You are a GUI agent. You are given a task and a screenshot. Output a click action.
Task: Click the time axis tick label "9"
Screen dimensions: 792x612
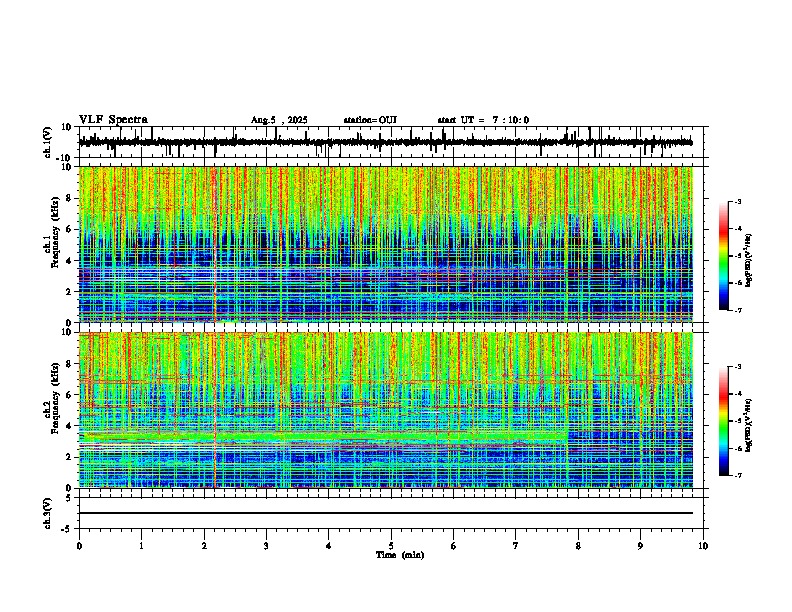pyautogui.click(x=640, y=546)
